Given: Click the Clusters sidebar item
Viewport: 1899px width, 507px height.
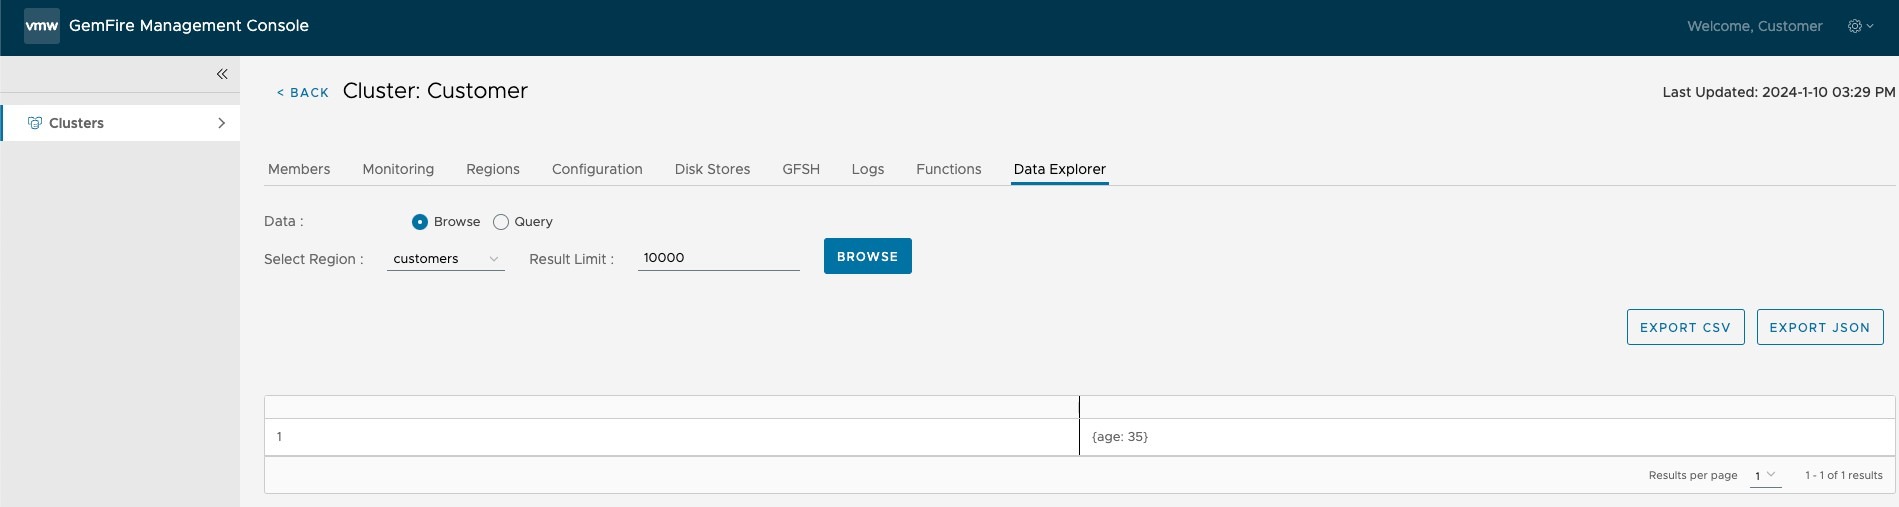Looking at the screenshot, I should (x=120, y=123).
